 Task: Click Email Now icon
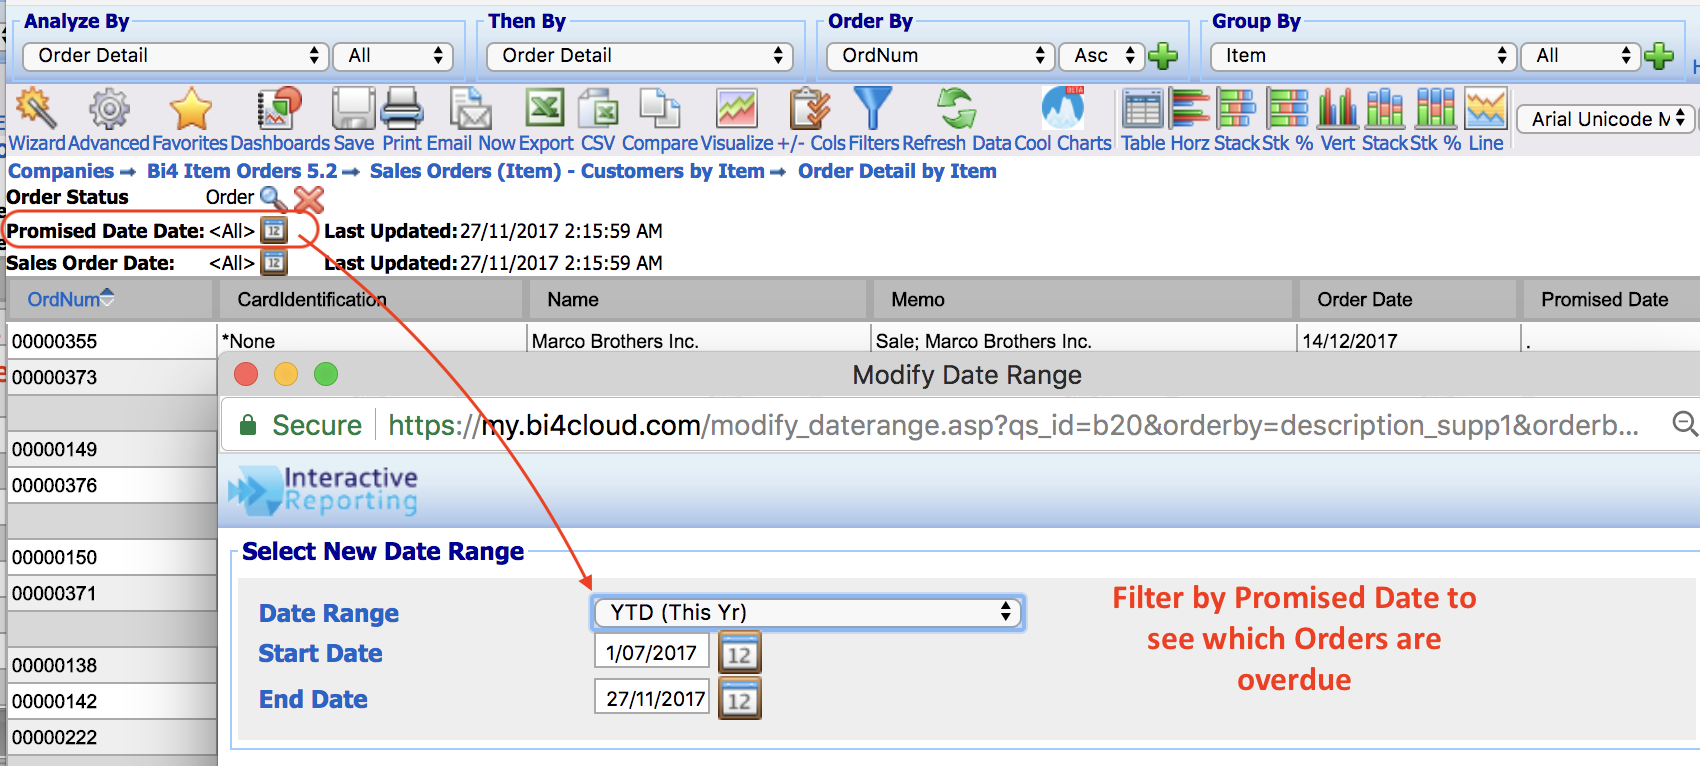pyautogui.click(x=470, y=108)
